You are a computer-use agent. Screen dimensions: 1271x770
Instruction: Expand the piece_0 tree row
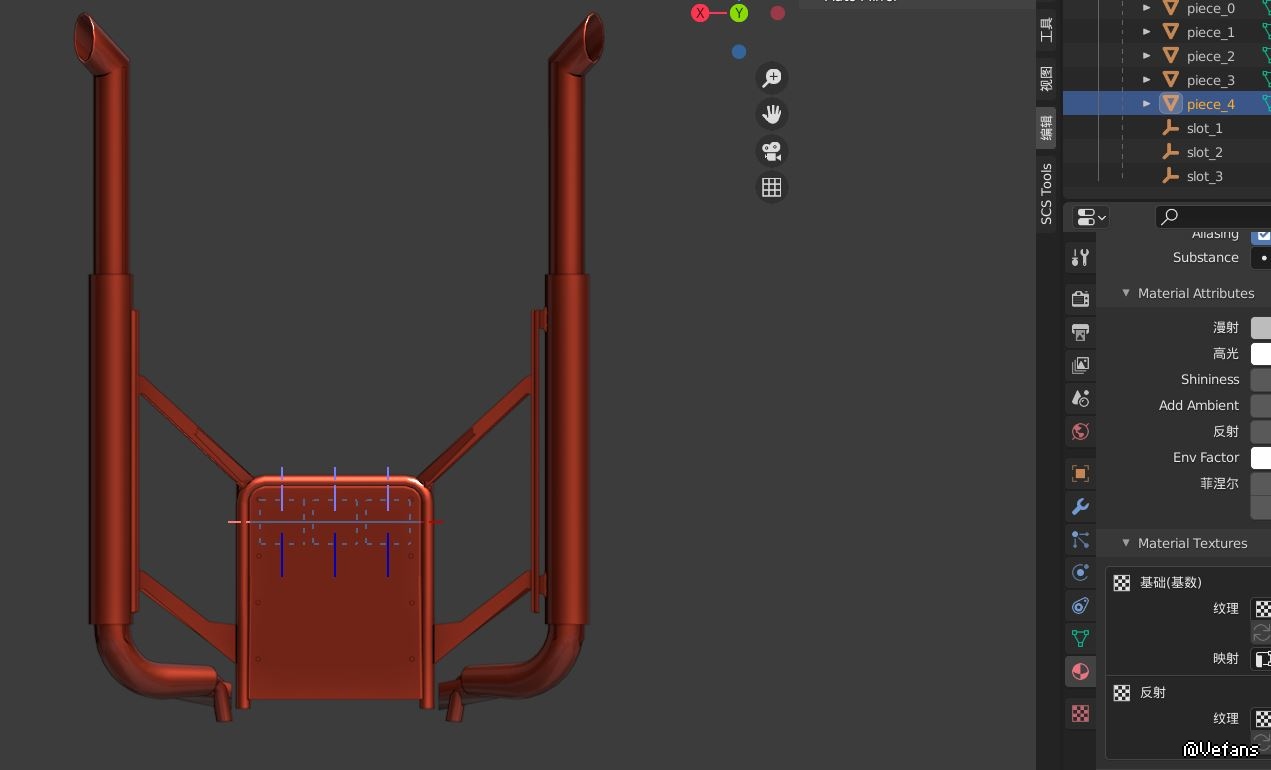[1147, 8]
